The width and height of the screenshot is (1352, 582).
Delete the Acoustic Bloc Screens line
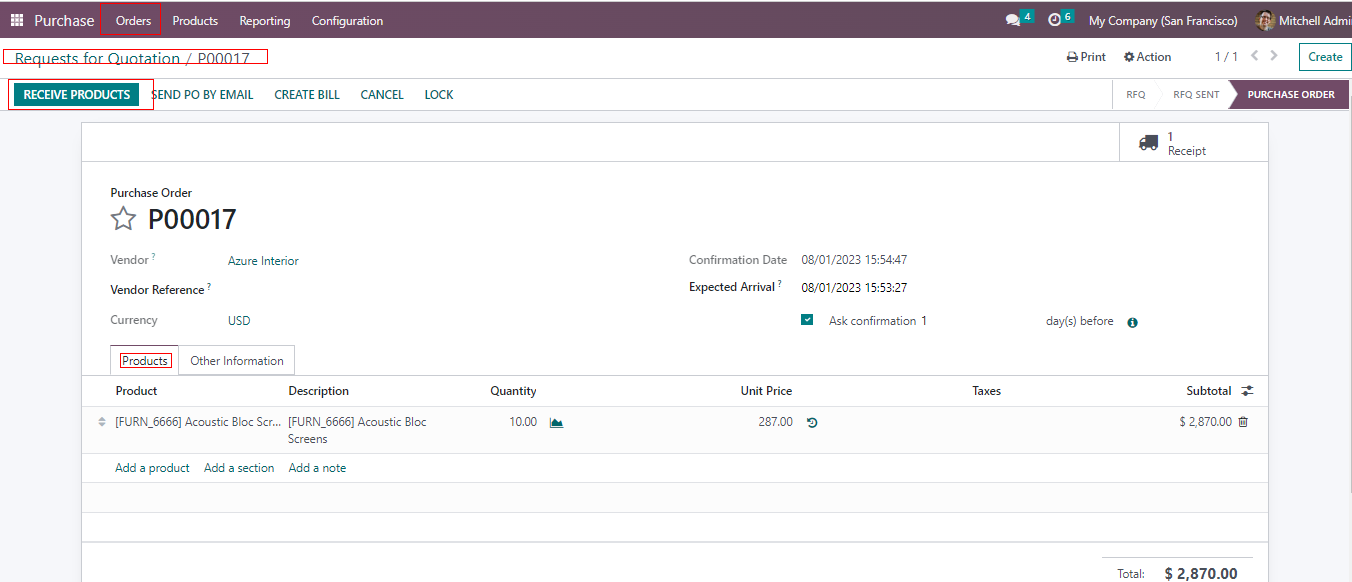pos(1243,422)
